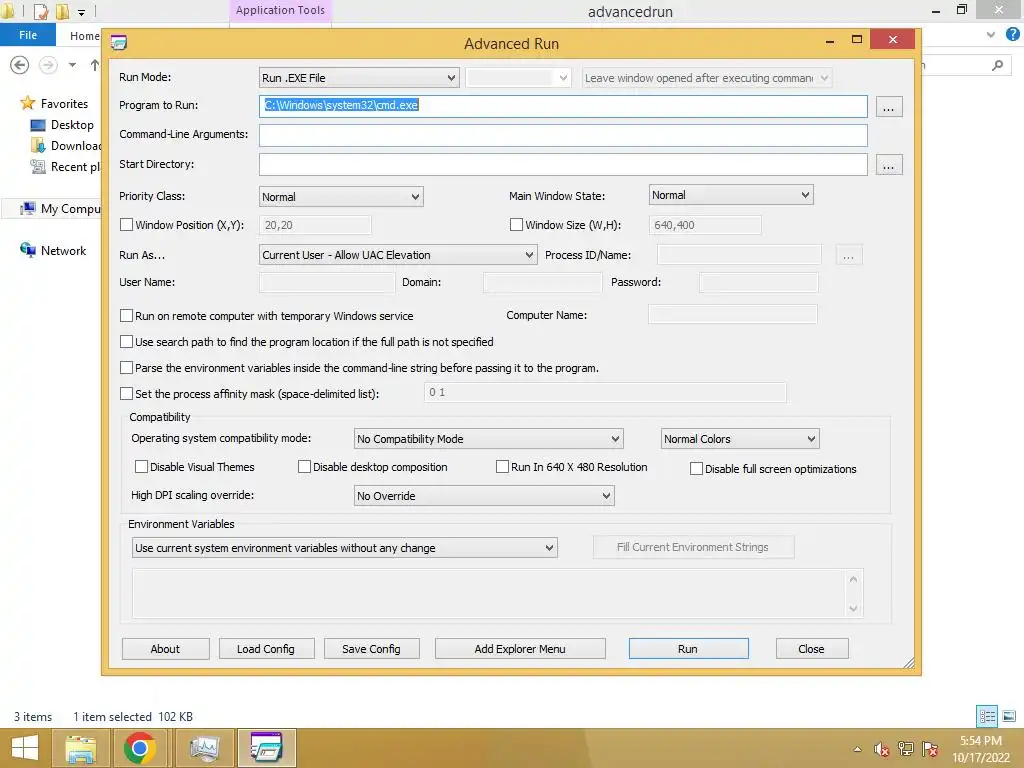Open recent locations dropdown arrow in Explorer
Viewport: 1024px width, 768px height.
point(72,65)
